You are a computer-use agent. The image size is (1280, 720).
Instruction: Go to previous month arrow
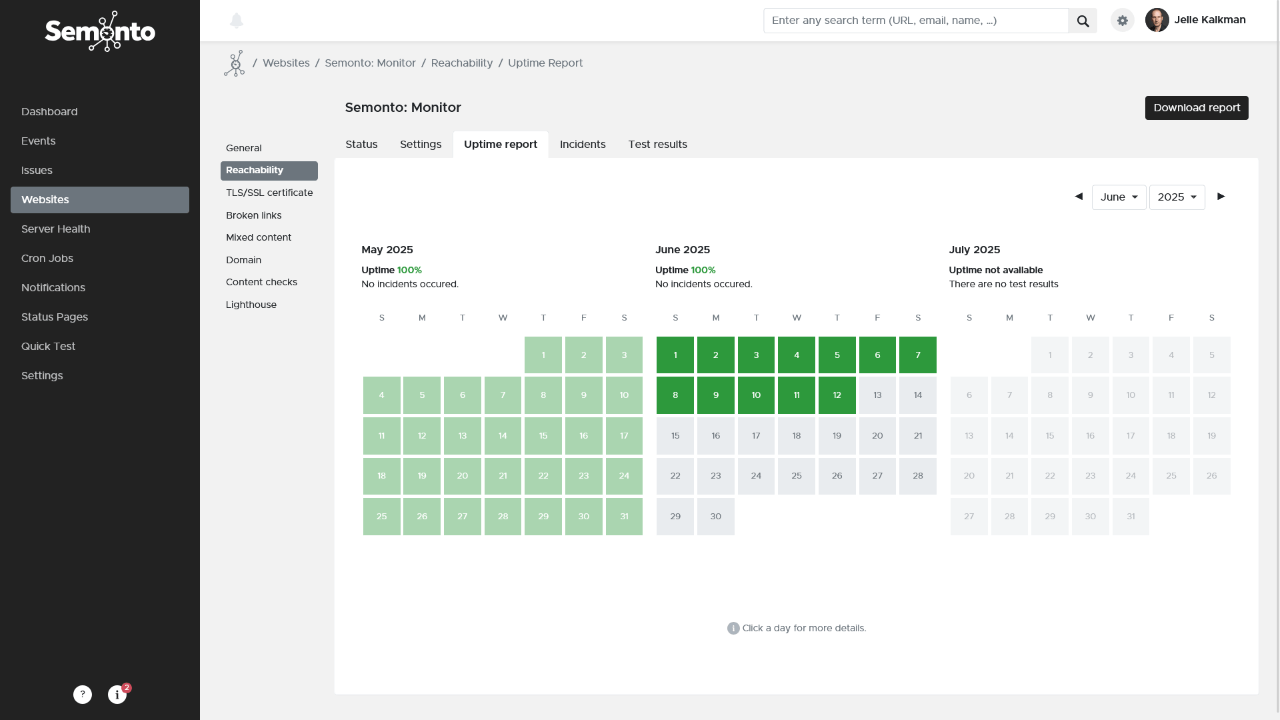pos(1078,197)
